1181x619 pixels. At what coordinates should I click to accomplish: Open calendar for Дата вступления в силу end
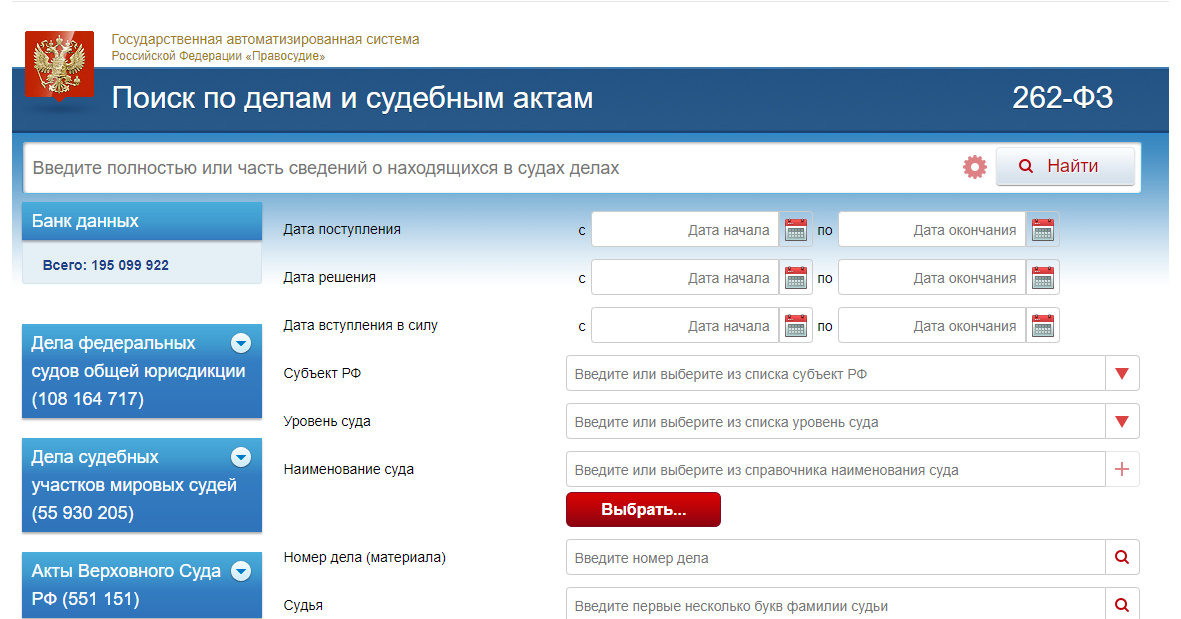click(x=1043, y=326)
